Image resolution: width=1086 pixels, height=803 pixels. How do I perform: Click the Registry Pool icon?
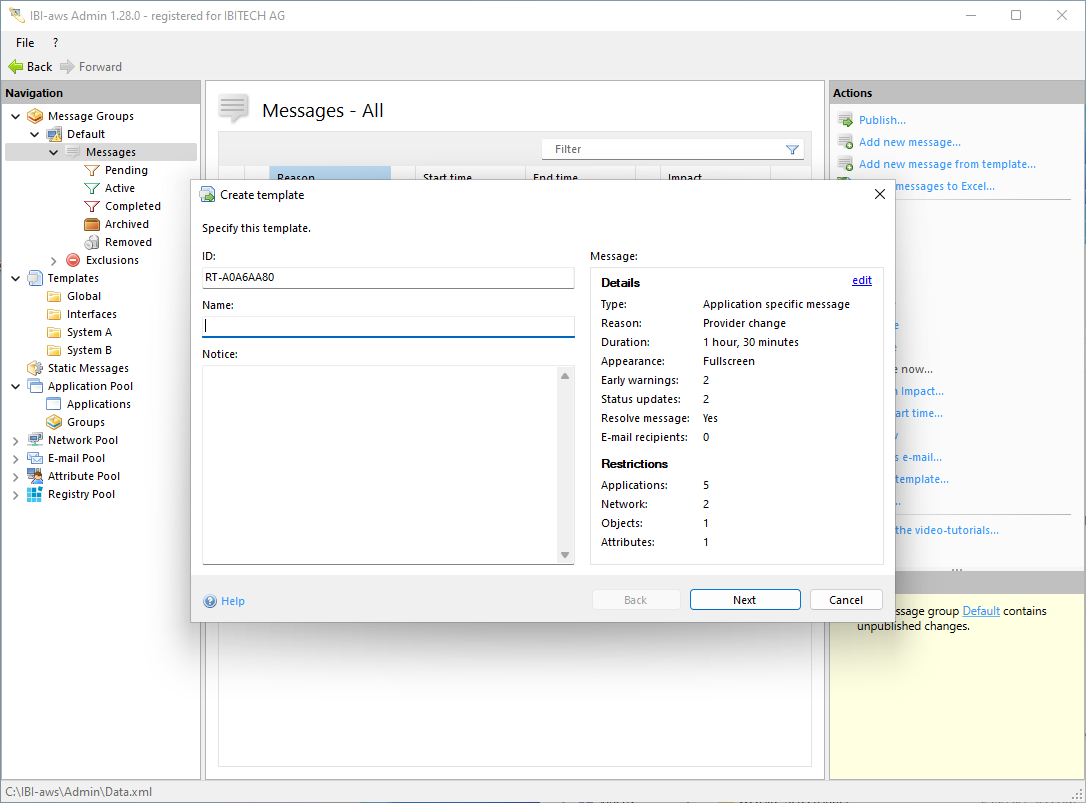35,494
